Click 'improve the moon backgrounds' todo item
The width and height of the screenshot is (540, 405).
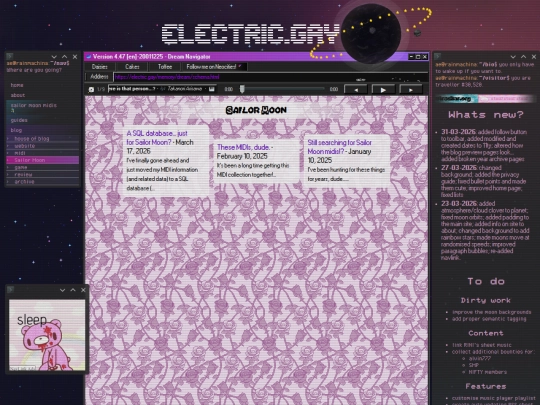click(491, 312)
